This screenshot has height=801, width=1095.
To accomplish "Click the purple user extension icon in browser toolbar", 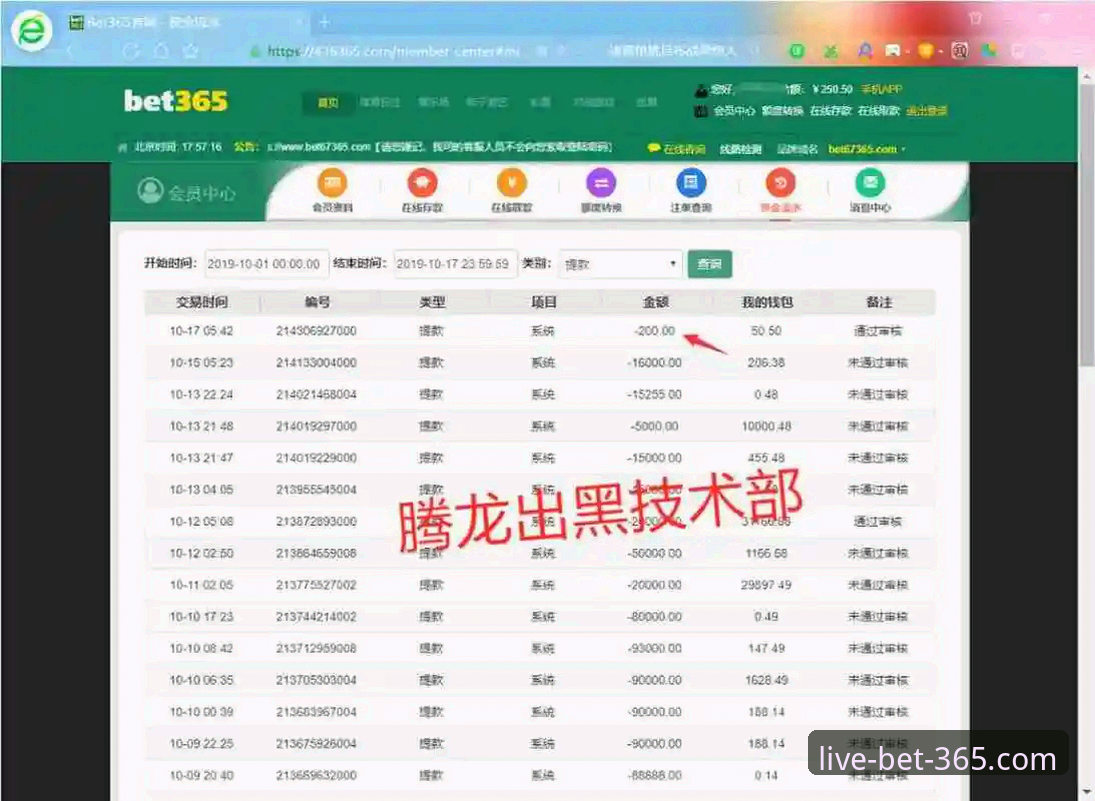I will [x=865, y=51].
